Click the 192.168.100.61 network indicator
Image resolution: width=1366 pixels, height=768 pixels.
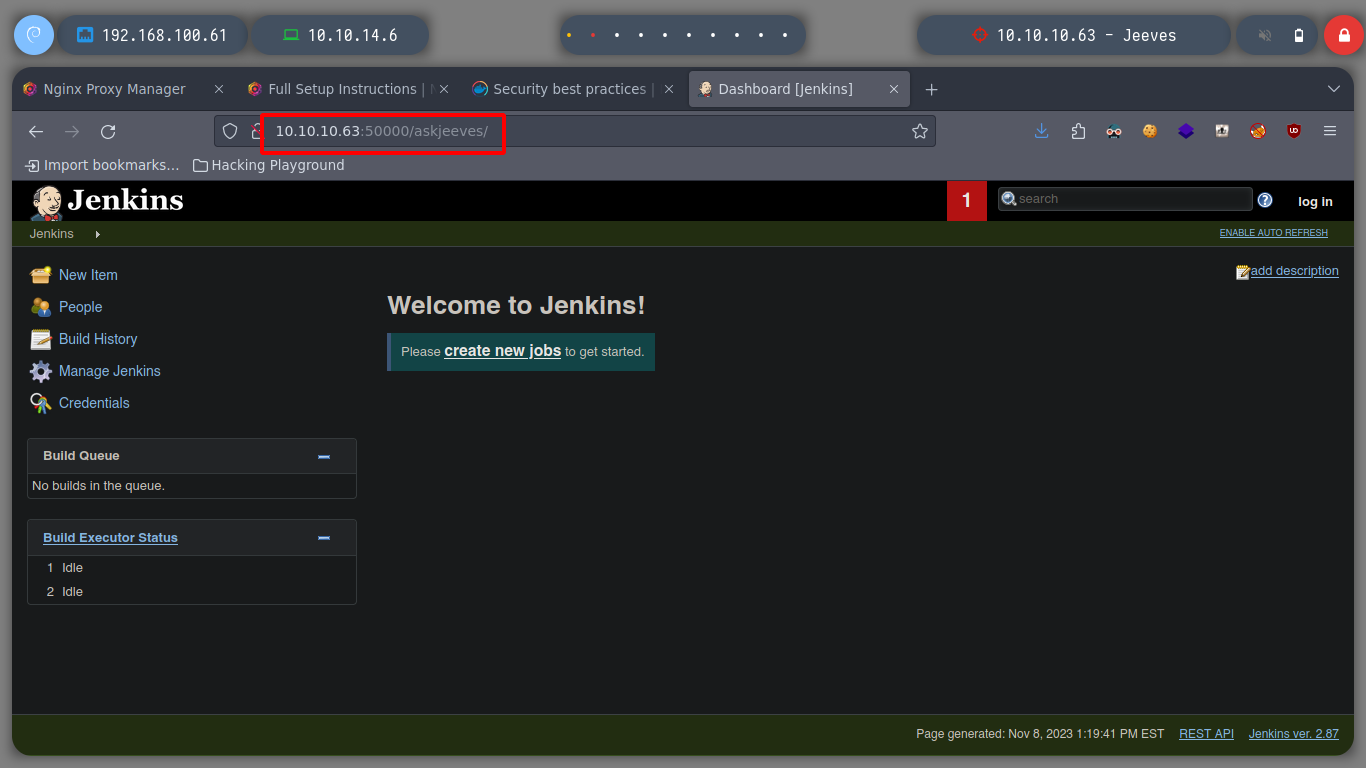point(153,35)
